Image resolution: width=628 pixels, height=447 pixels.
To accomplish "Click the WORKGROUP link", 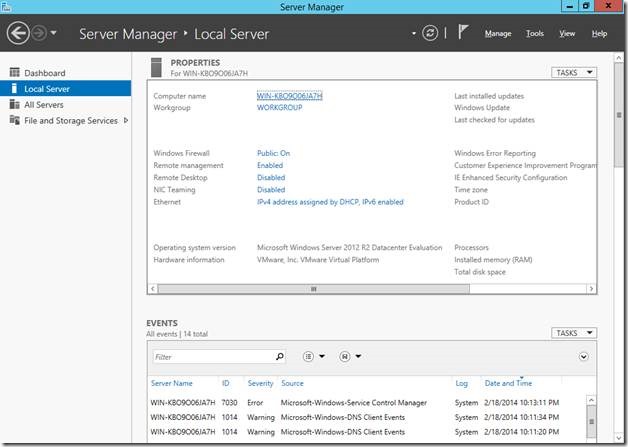I will [x=280, y=107].
